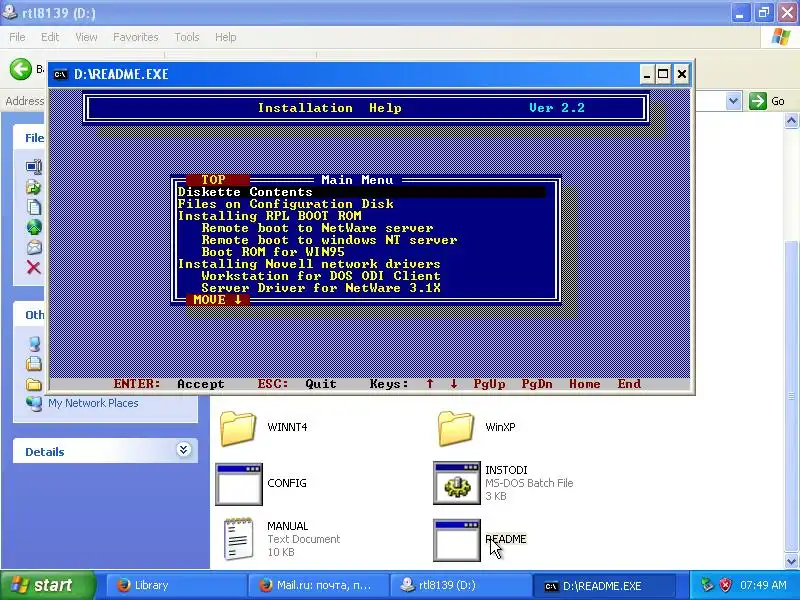This screenshot has width=800, height=600.
Task: Click the green Back arrow in Explorer
Action: point(21,69)
